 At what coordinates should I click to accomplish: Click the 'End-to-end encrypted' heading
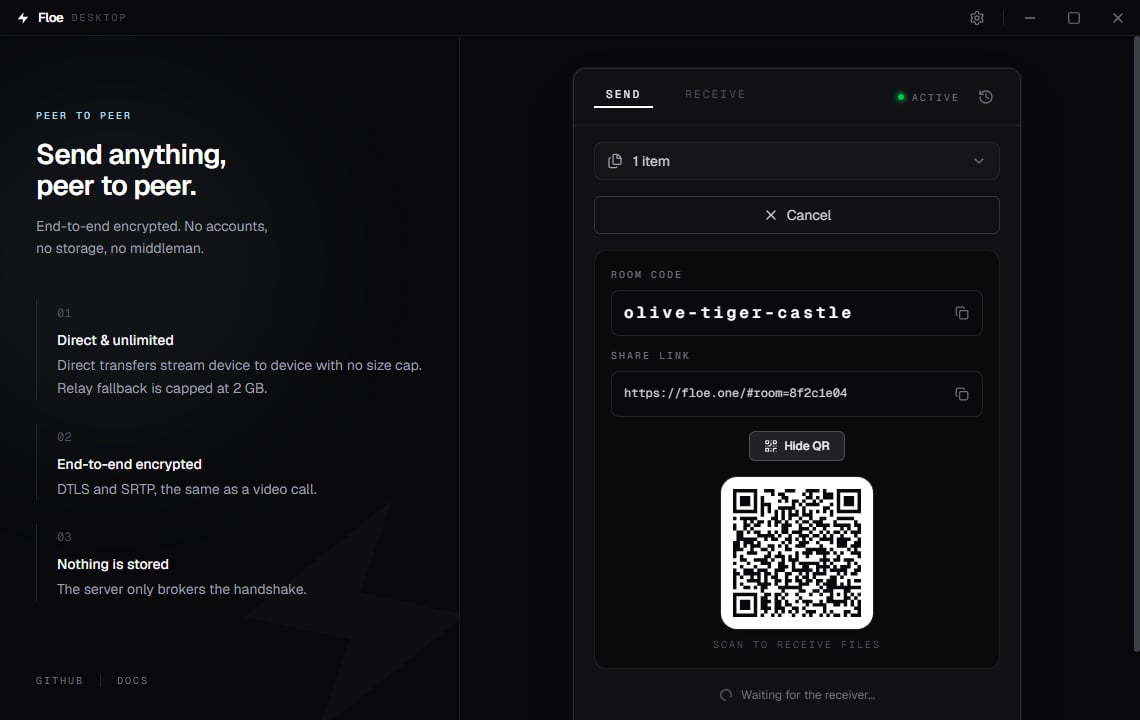(x=129, y=464)
